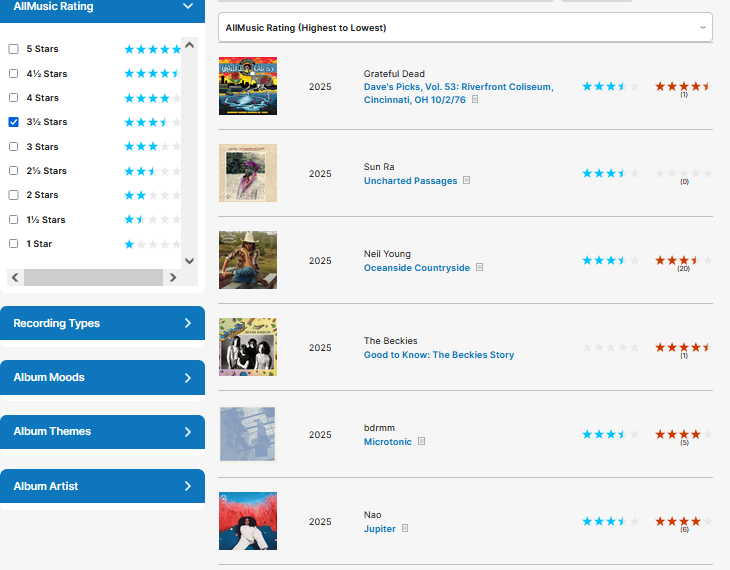Screen dimensions: 730x570
Task: Enable the 4 Stars rating checkbox
Action: pos(14,98)
